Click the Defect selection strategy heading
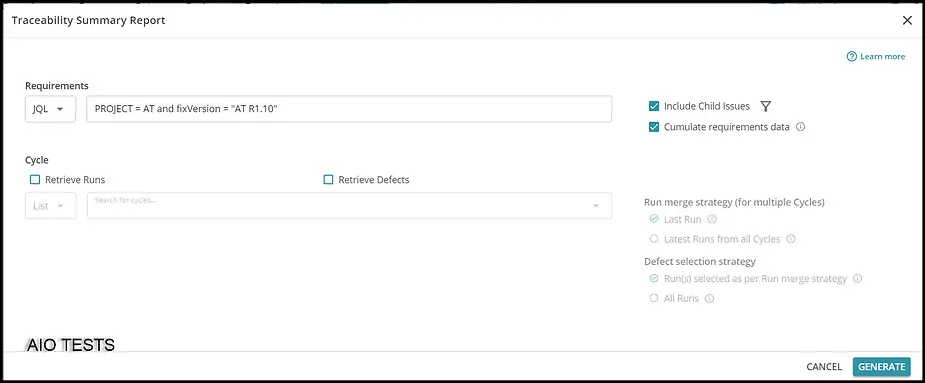Viewport: 925px width, 383px height. pos(700,261)
